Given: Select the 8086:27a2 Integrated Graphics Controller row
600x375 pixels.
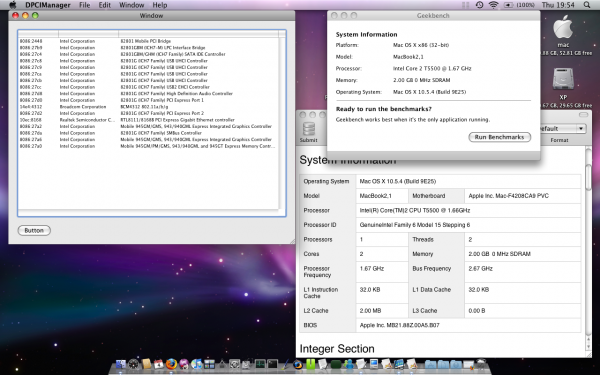Looking at the screenshot, I should [148, 126].
